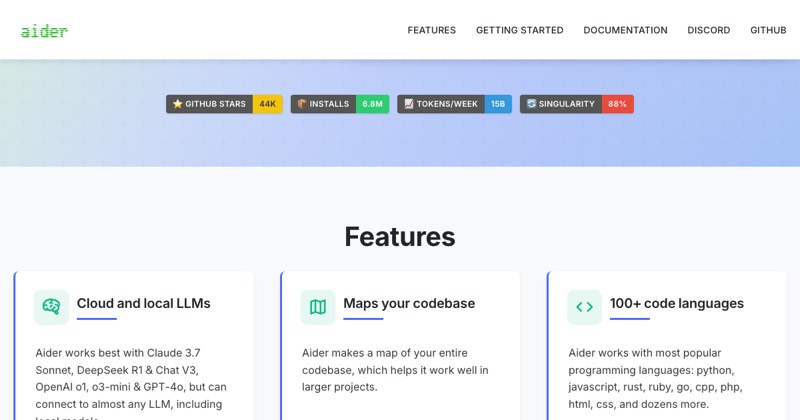800x420 pixels.
Task: Click the 'Aider works with most popular' description
Action: (655, 378)
